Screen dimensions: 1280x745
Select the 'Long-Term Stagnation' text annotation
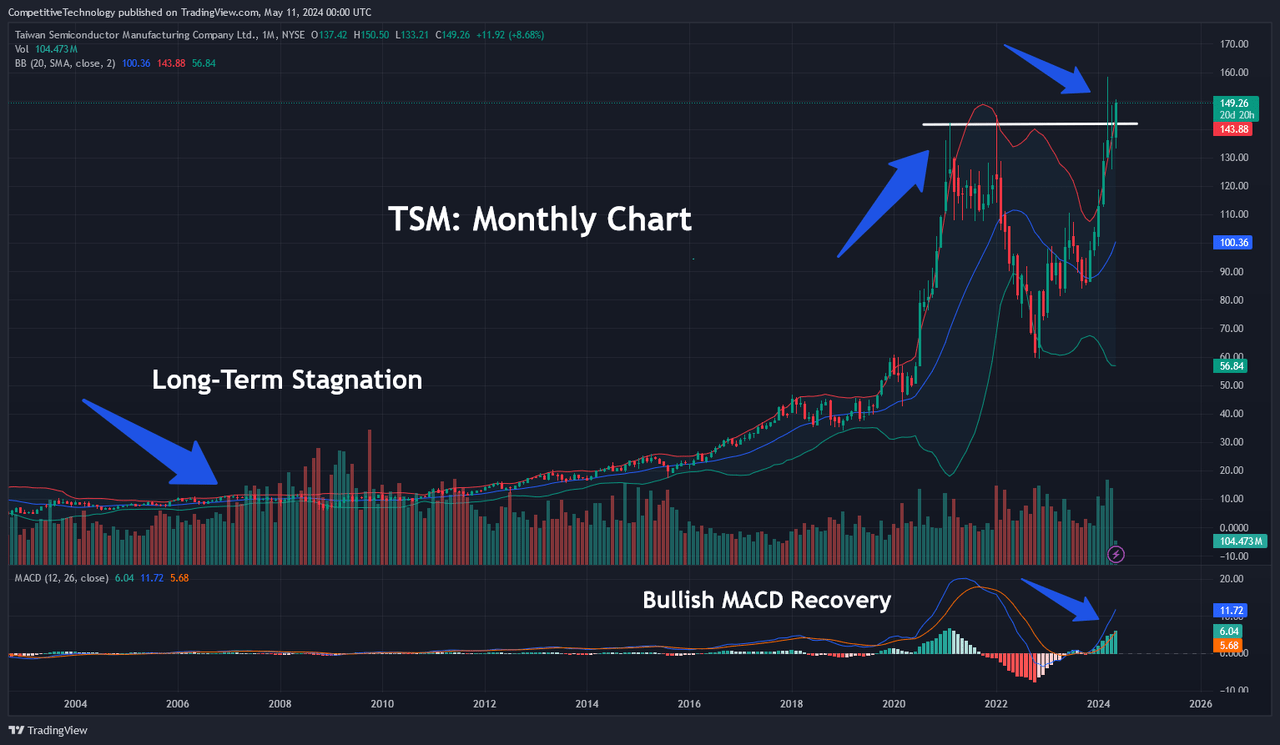point(287,380)
